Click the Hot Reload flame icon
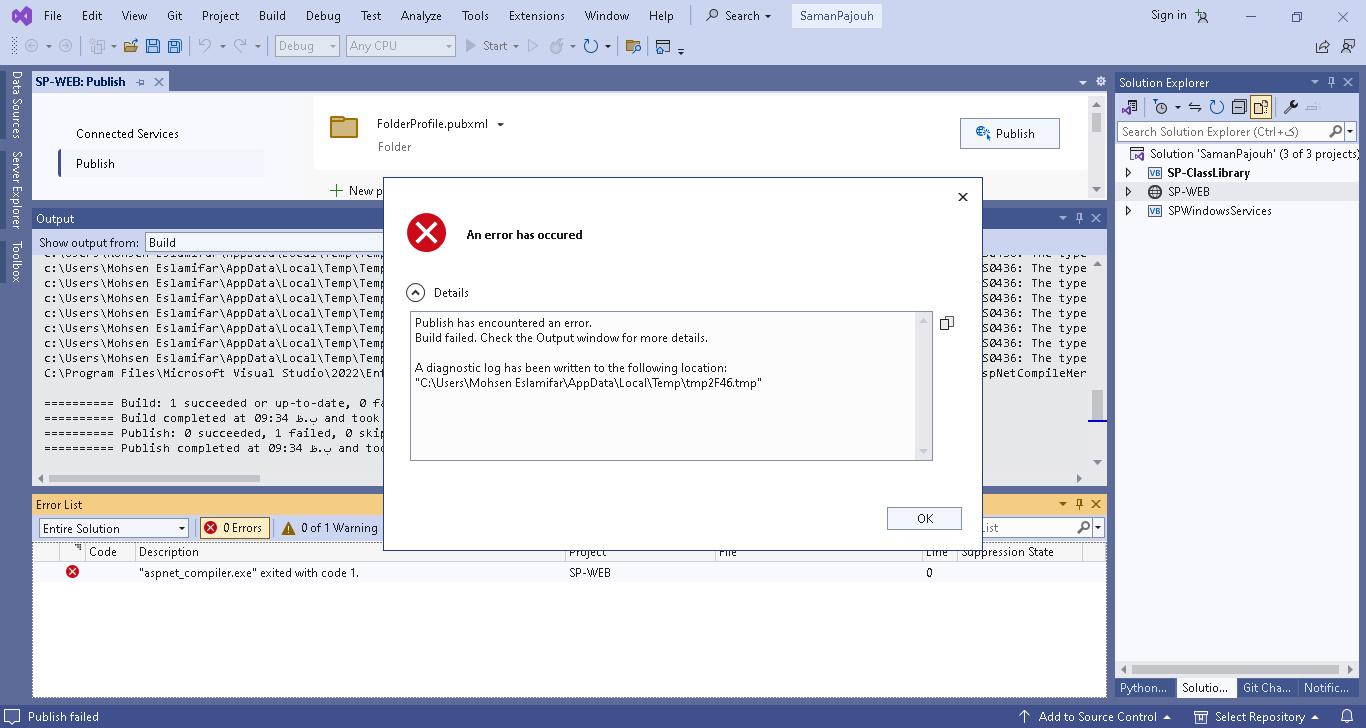The image size is (1366, 728). point(558,46)
